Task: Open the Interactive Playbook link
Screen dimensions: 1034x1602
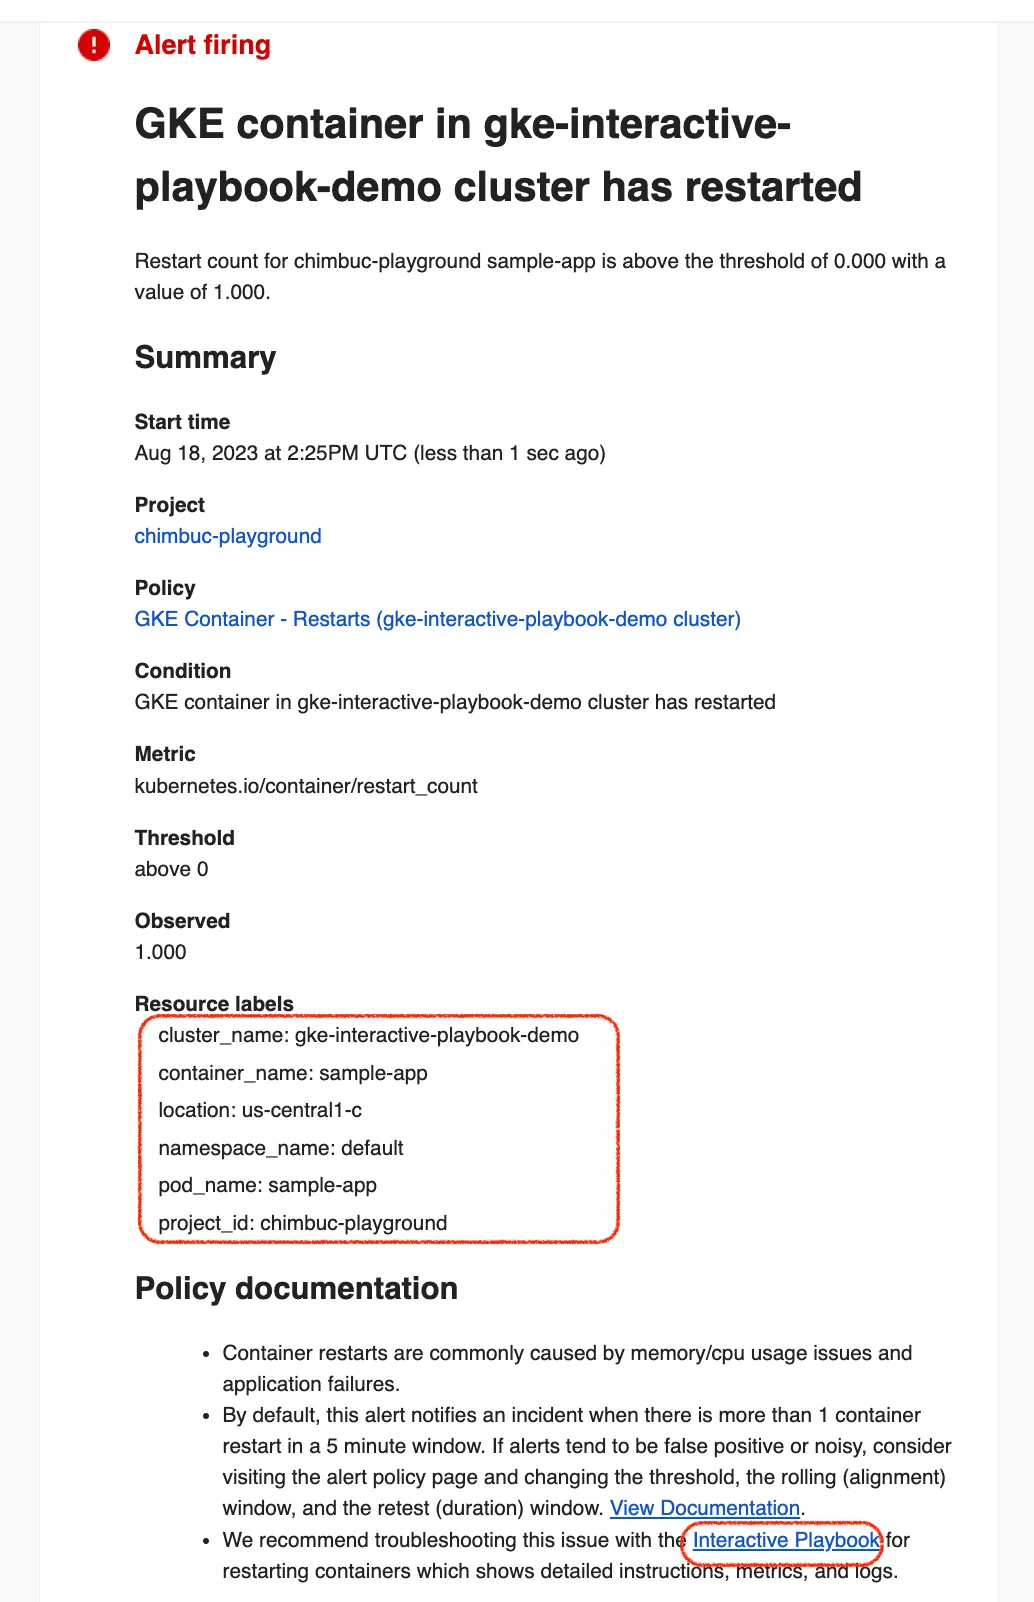Action: [x=786, y=1540]
